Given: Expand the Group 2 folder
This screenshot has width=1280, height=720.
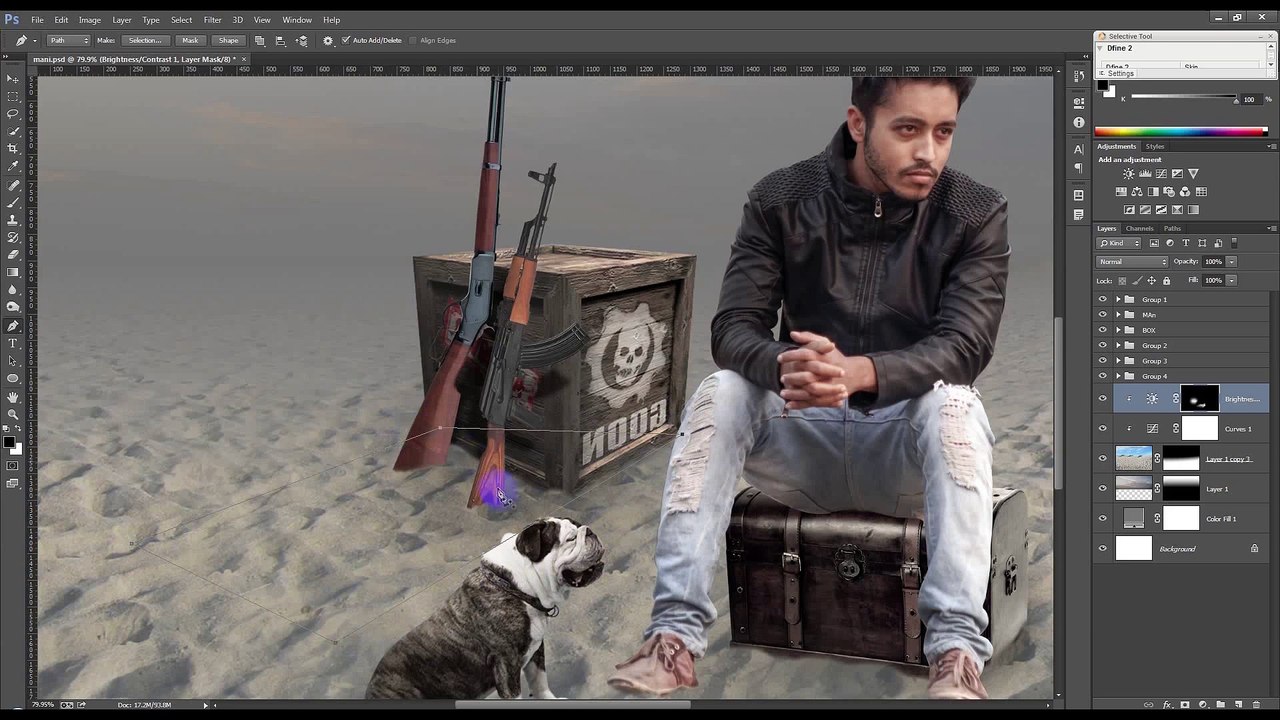Looking at the screenshot, I should click(1118, 345).
